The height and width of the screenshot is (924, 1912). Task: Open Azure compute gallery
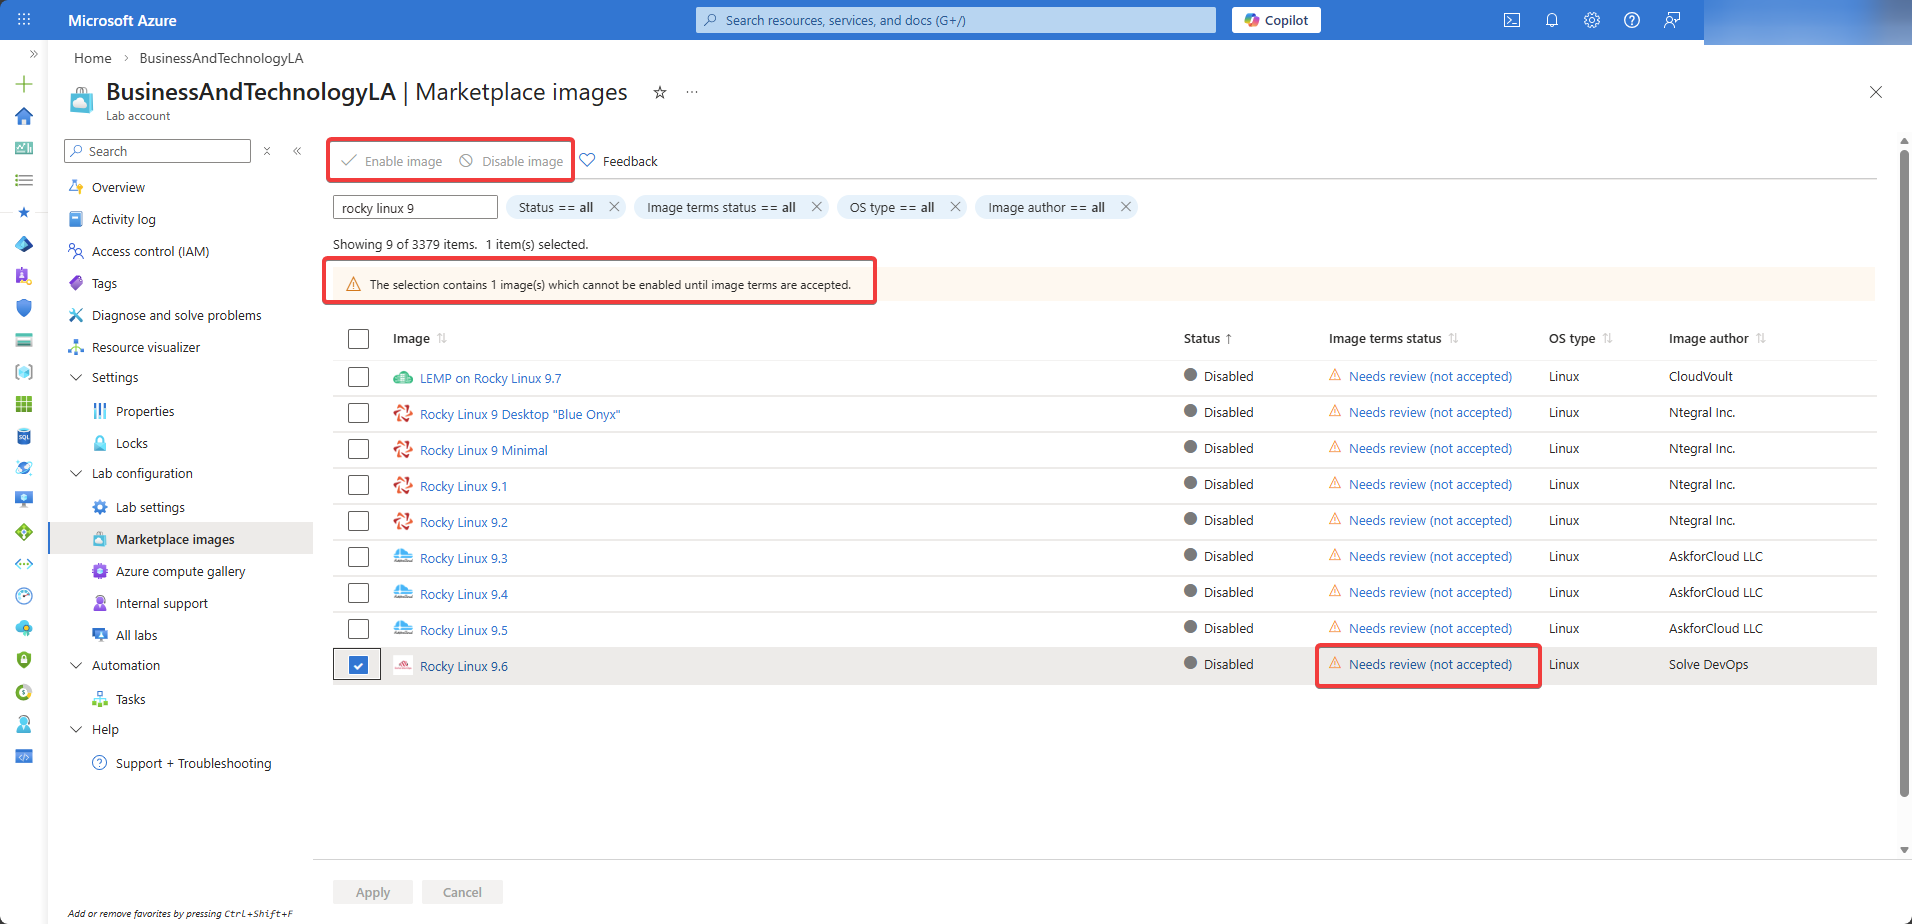pos(180,571)
